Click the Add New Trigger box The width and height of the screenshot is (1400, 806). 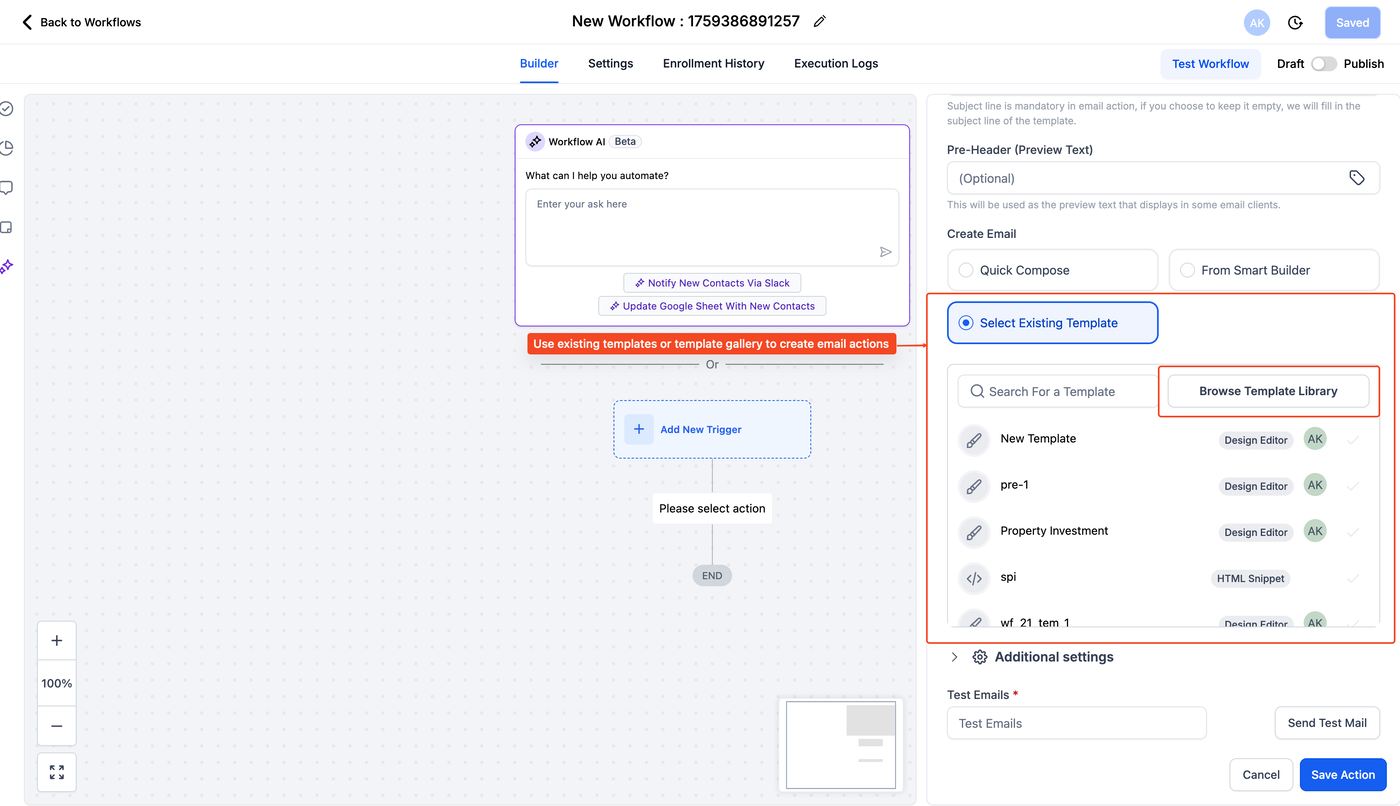[x=712, y=430]
